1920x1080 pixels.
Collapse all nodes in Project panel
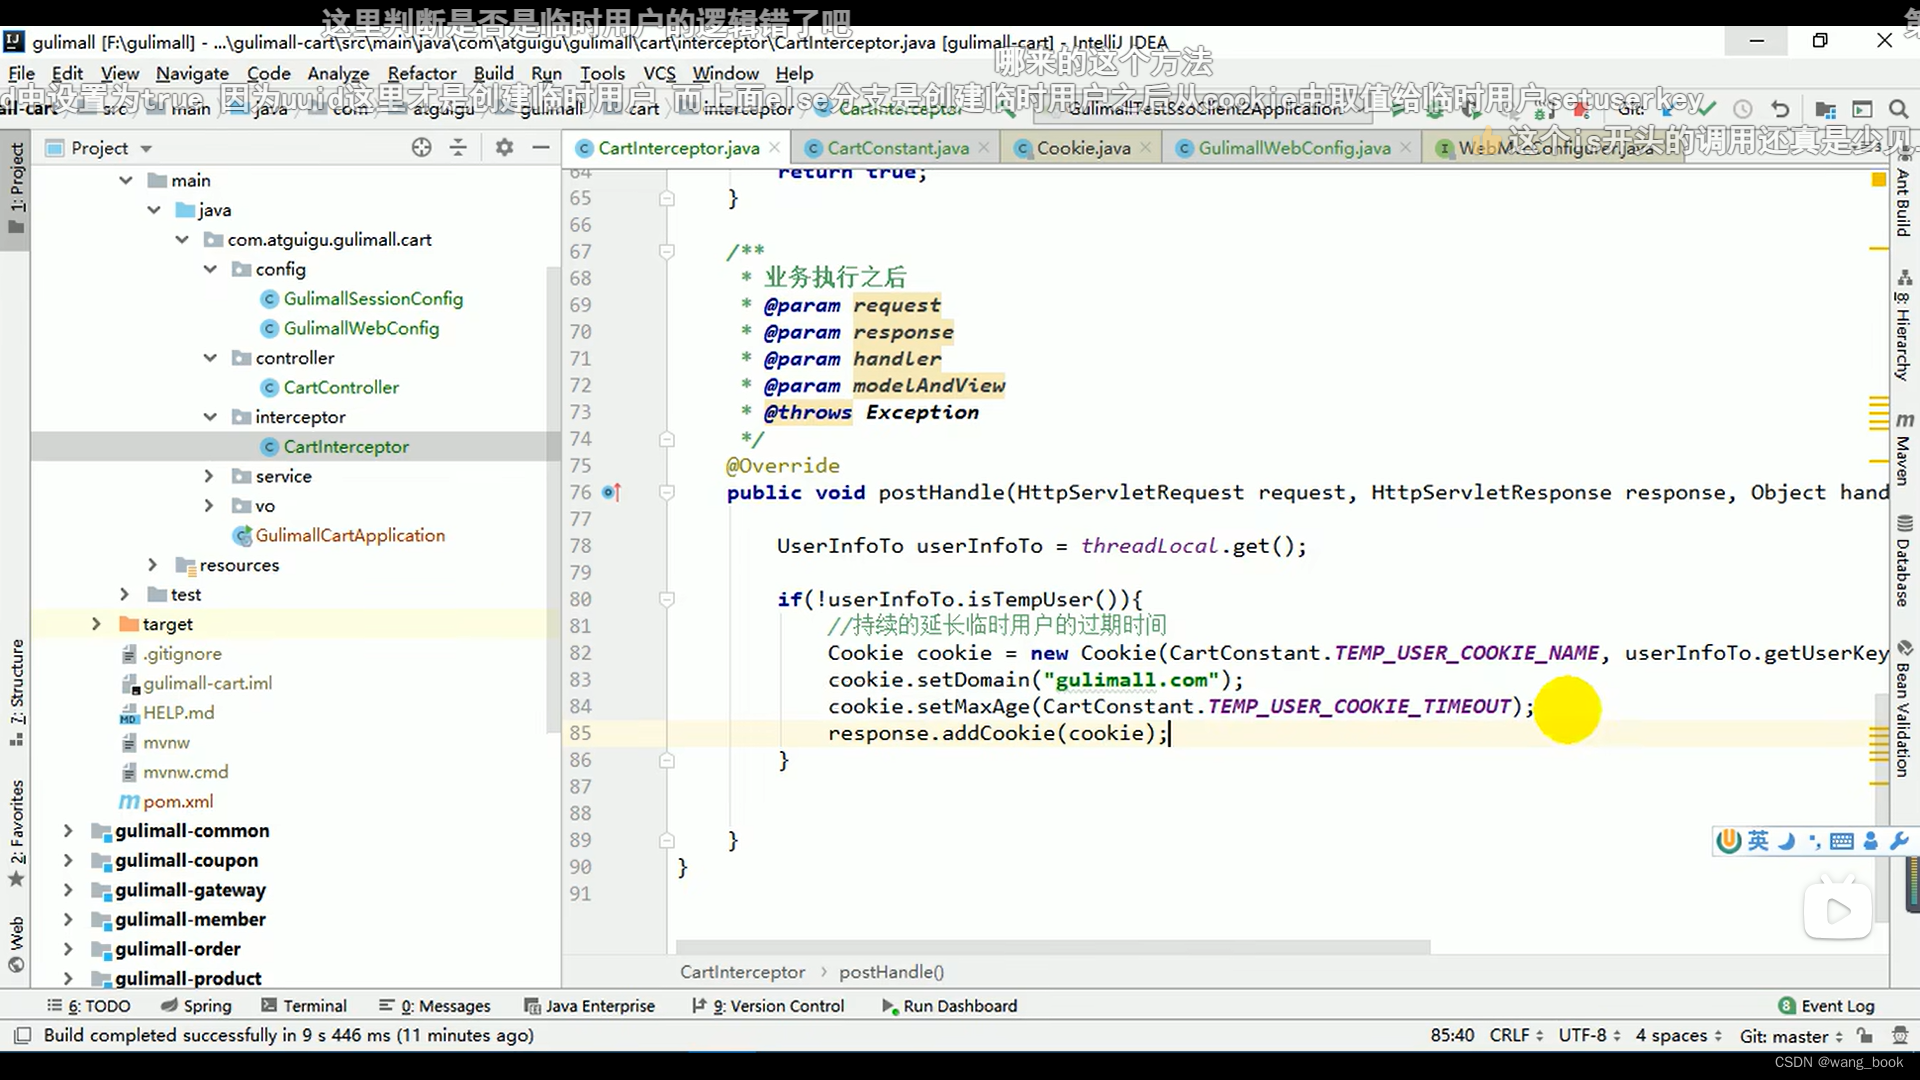pyautogui.click(x=458, y=147)
